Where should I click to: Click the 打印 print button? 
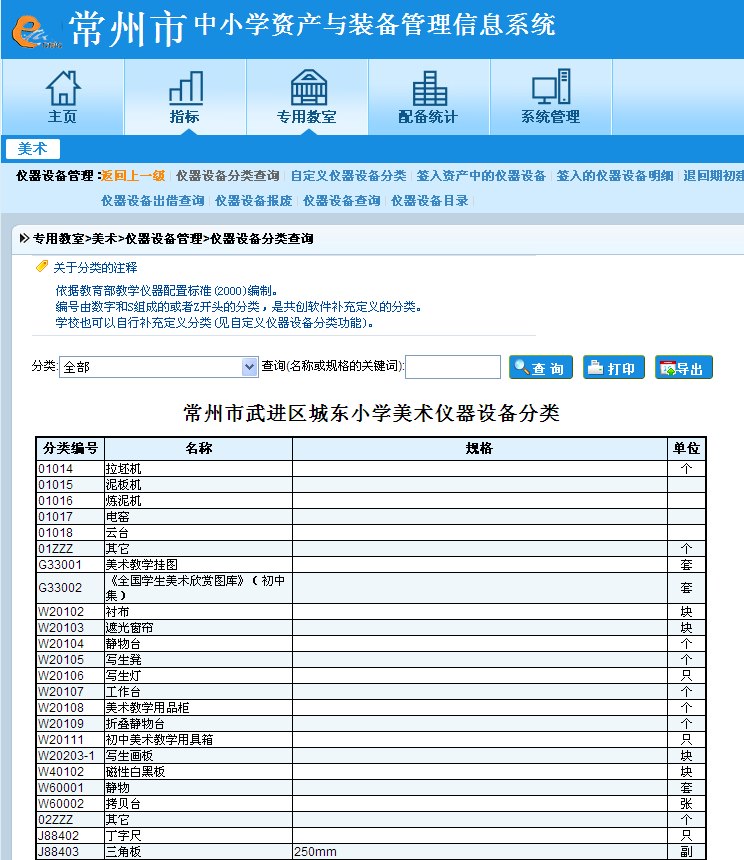click(x=614, y=367)
